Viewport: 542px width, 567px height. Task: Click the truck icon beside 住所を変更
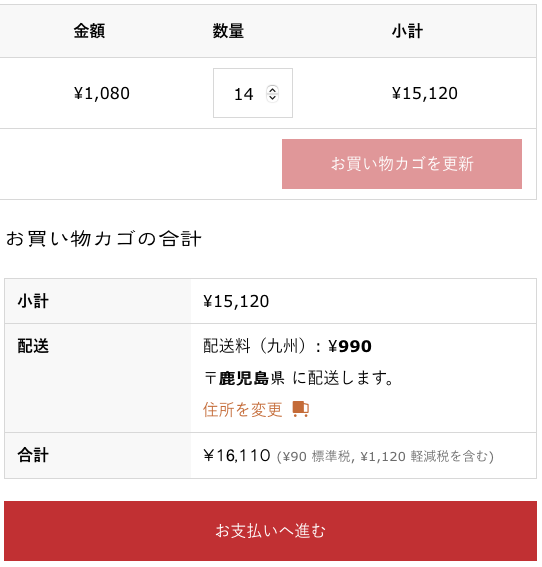300,409
